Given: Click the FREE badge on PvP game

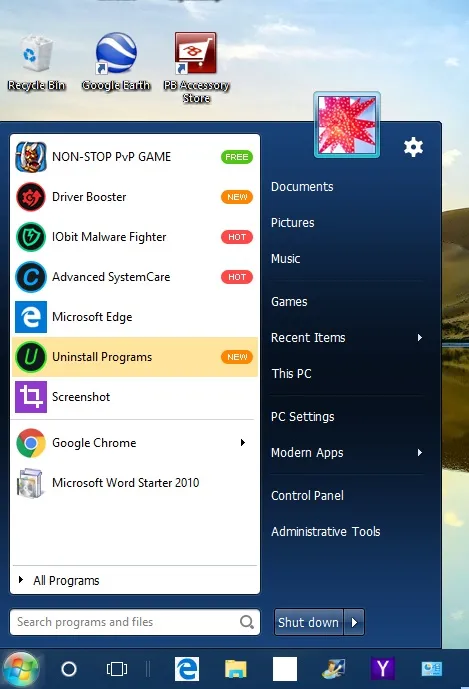Looking at the screenshot, I should (x=237, y=157).
